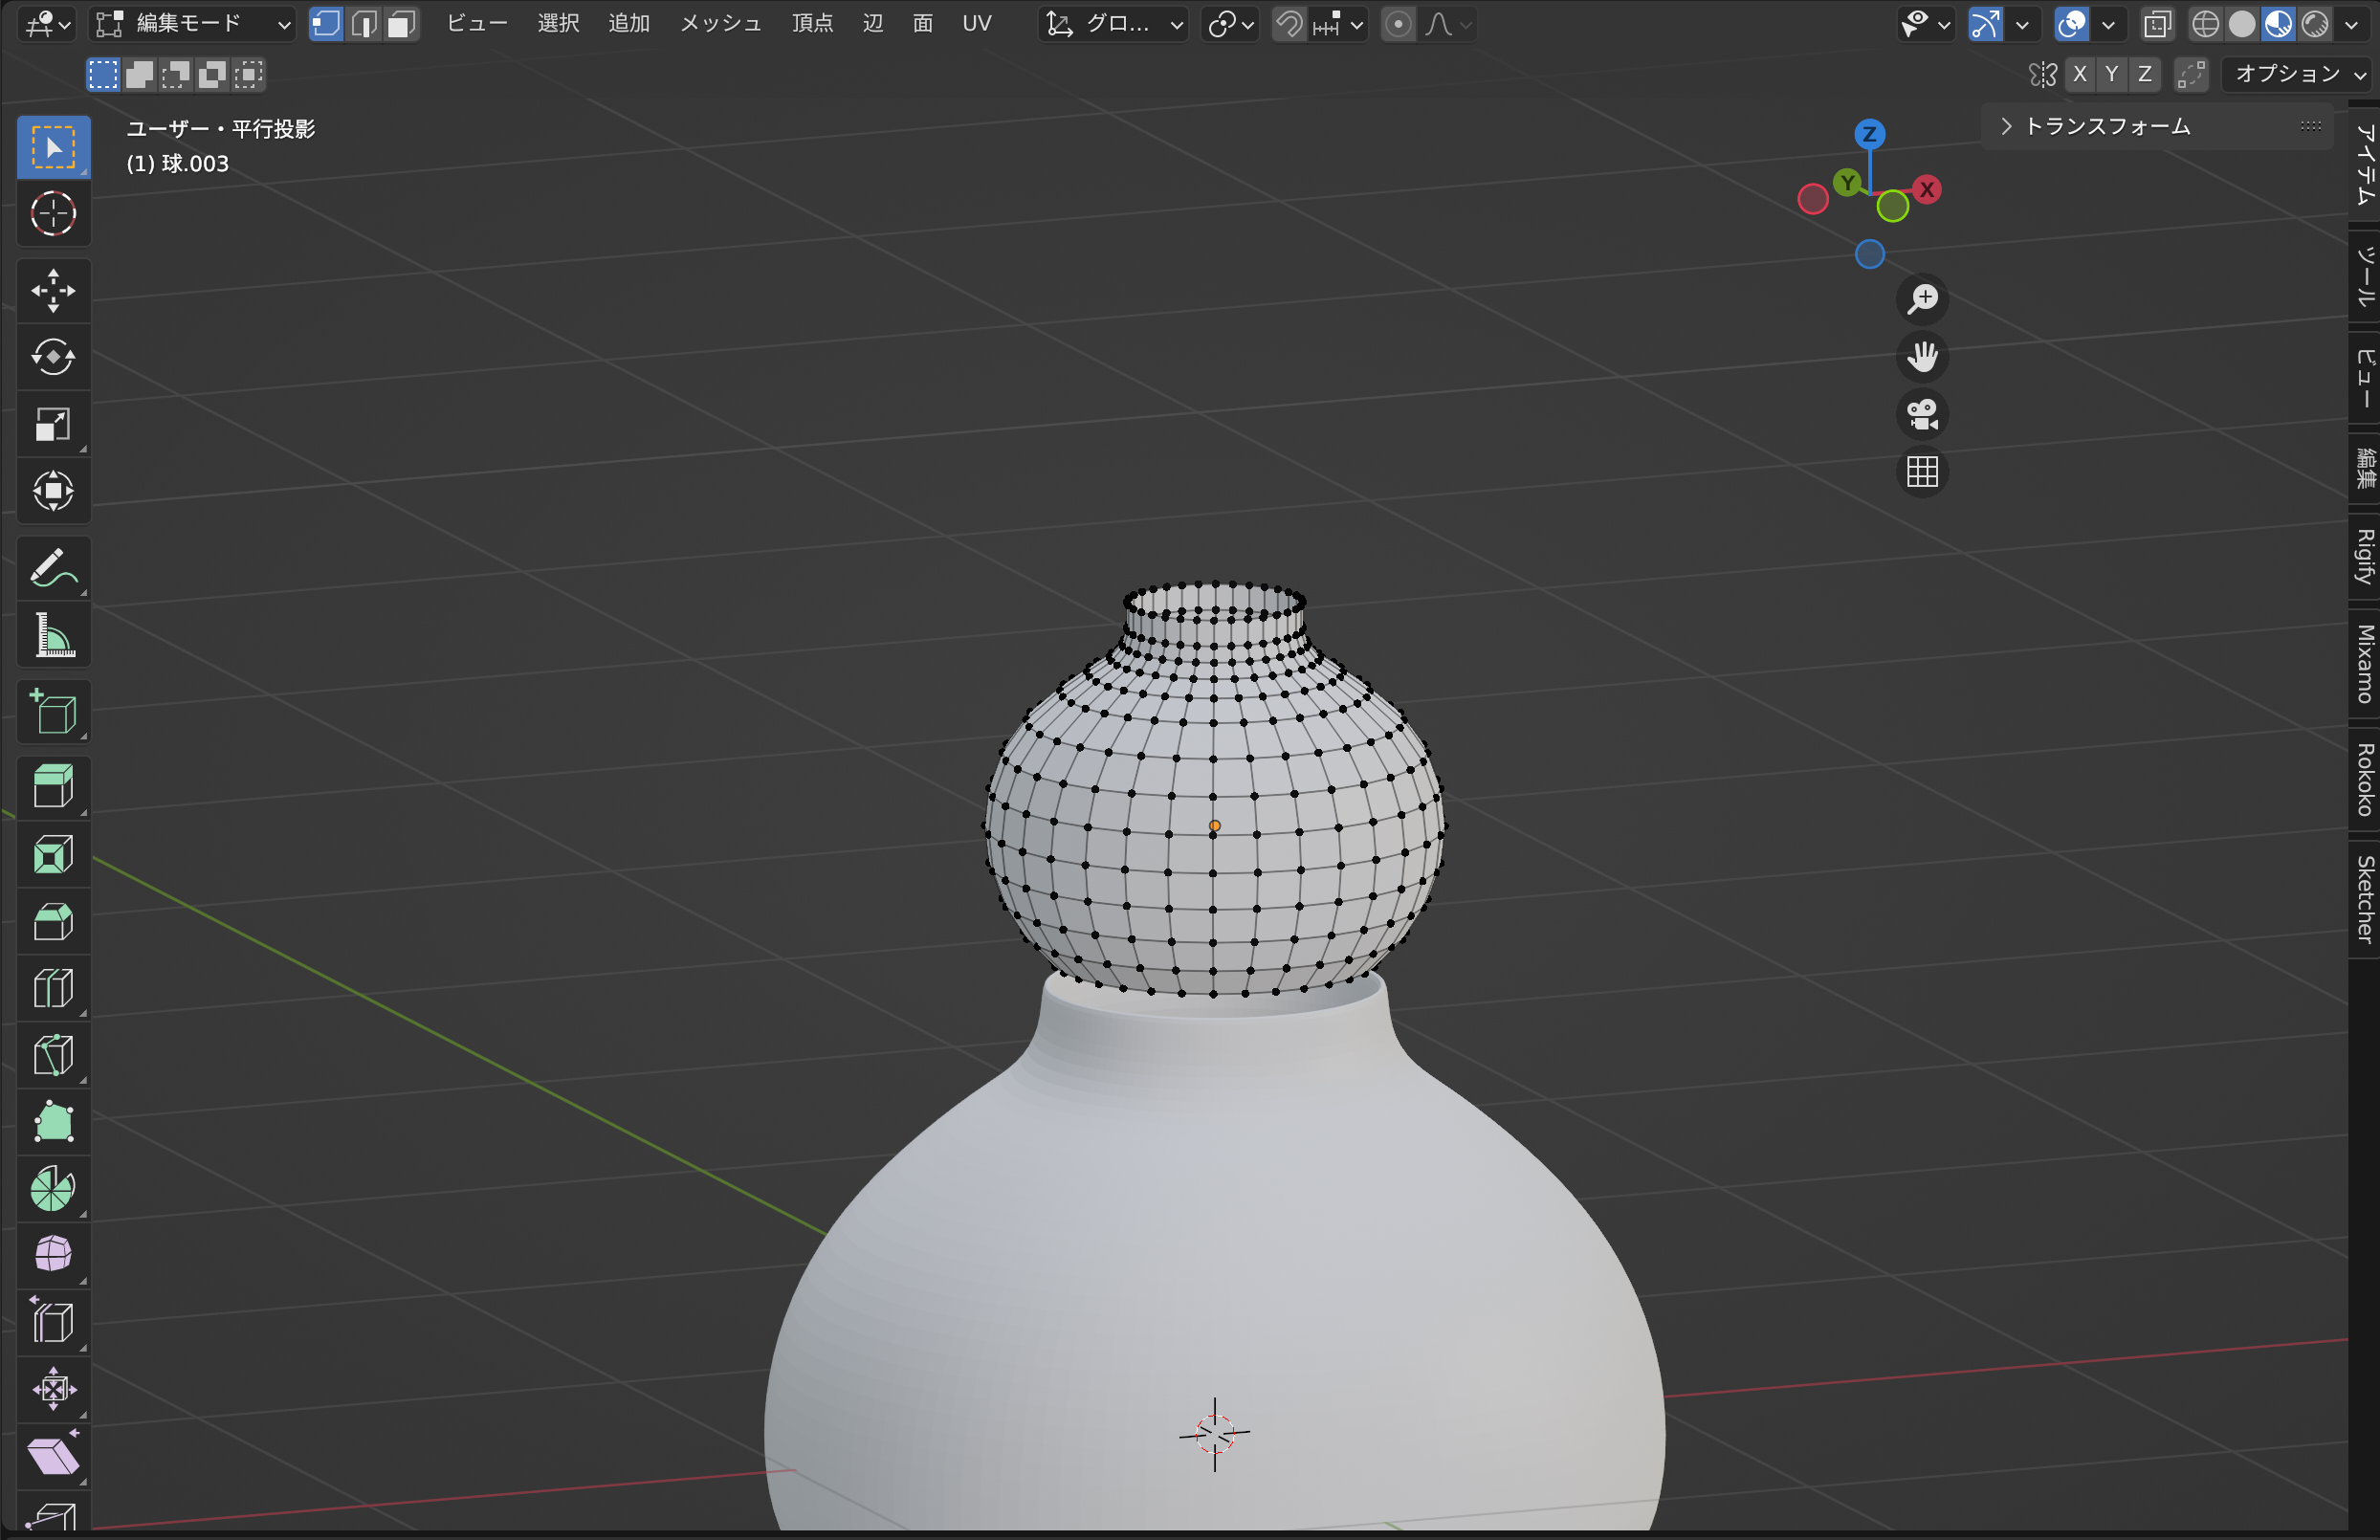Switch to the Rokoko sidebar tab
The width and height of the screenshot is (2380, 1540).
click(2364, 780)
